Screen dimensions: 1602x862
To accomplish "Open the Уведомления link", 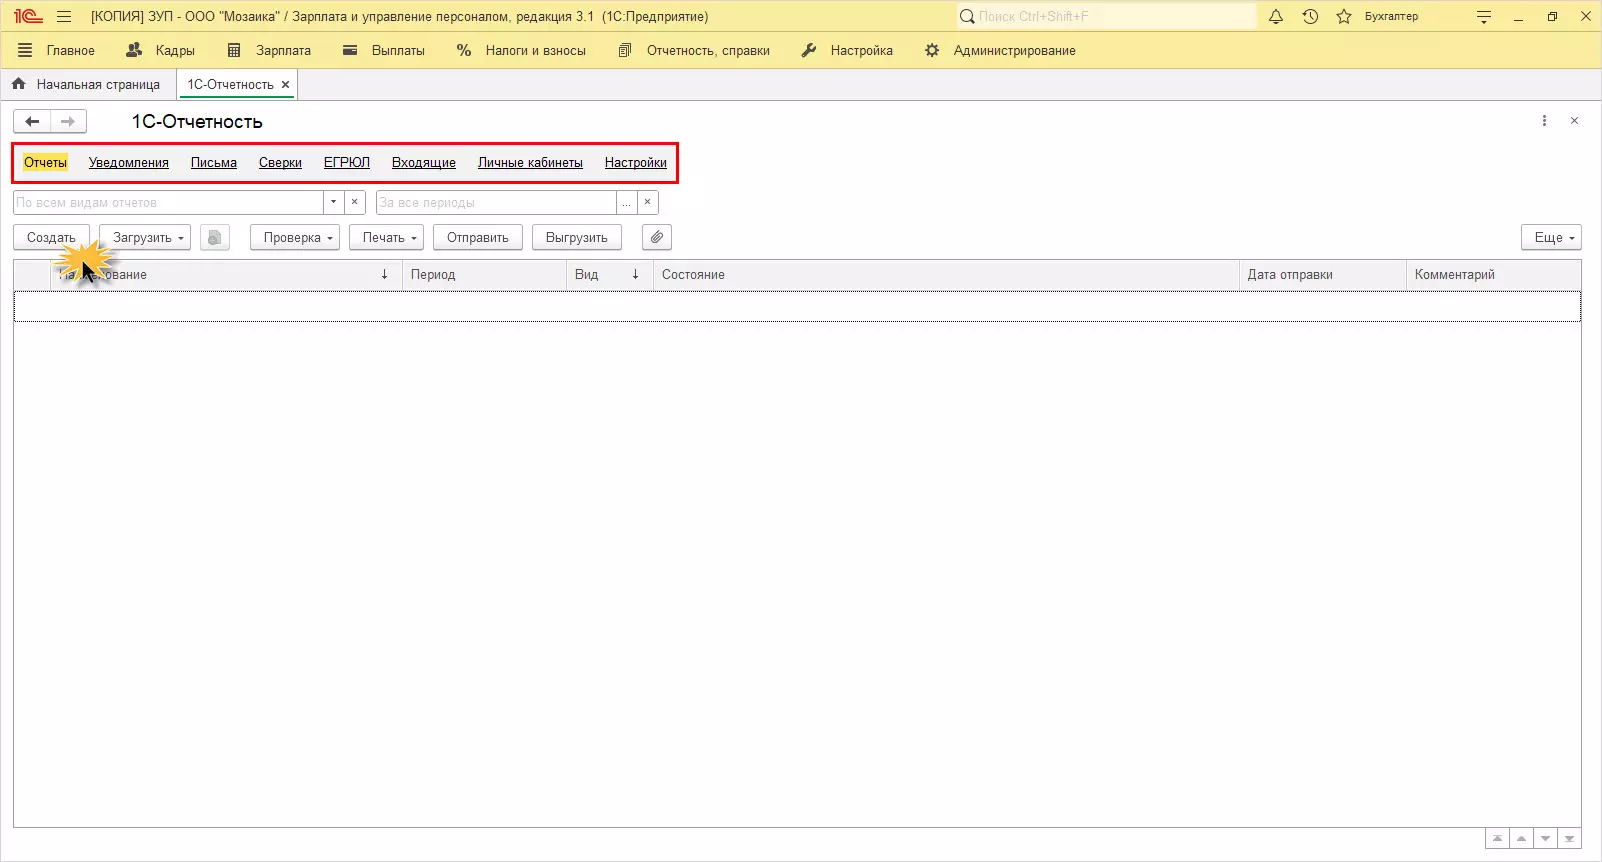I will (129, 163).
